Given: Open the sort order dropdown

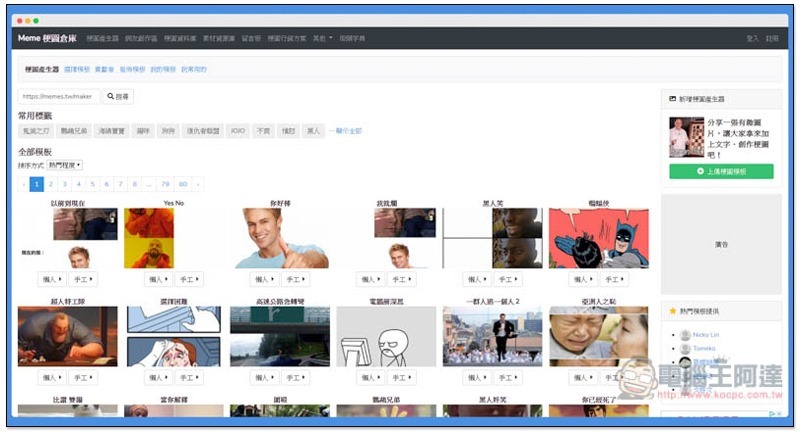Looking at the screenshot, I should [x=65, y=165].
